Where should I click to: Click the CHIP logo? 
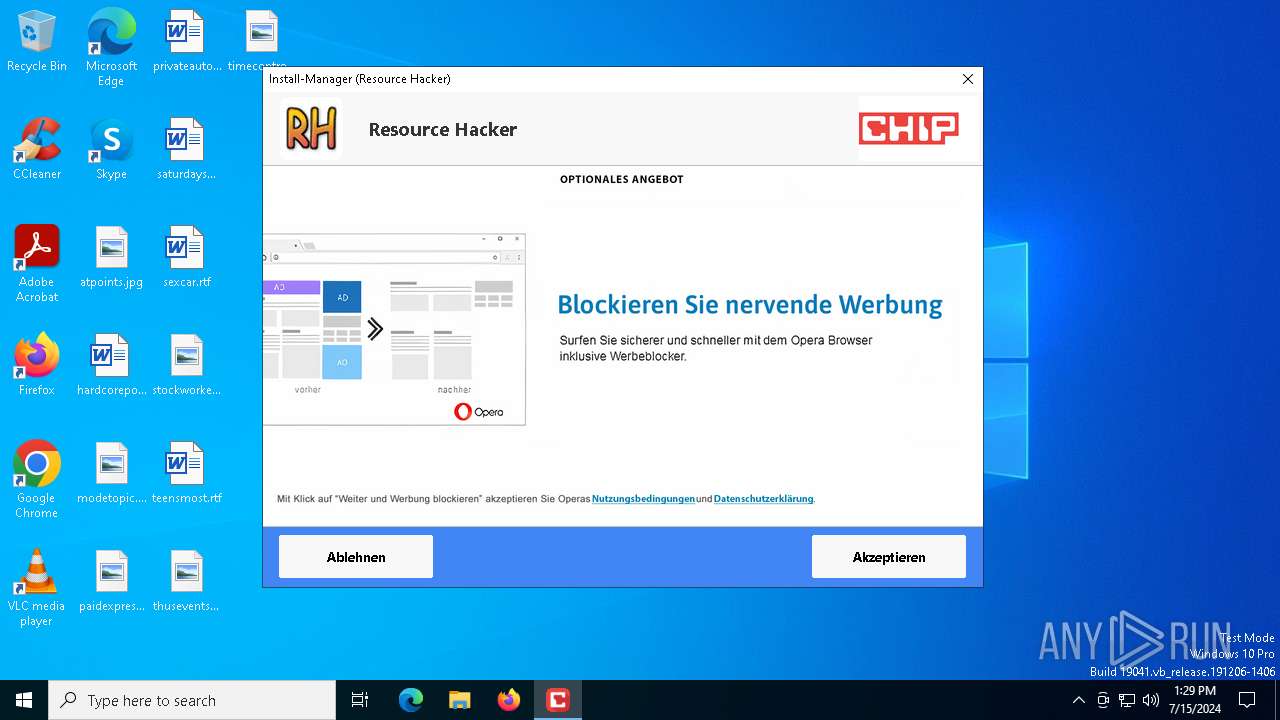tap(908, 129)
